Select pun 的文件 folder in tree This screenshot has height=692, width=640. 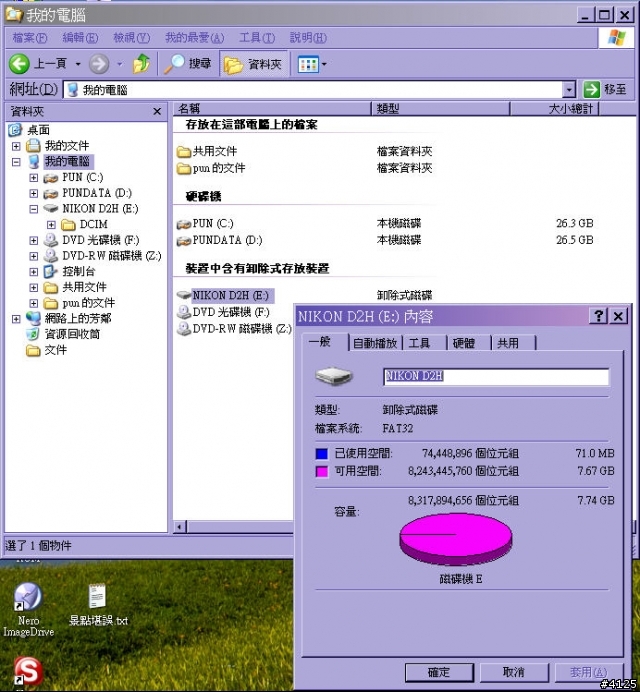click(x=79, y=303)
